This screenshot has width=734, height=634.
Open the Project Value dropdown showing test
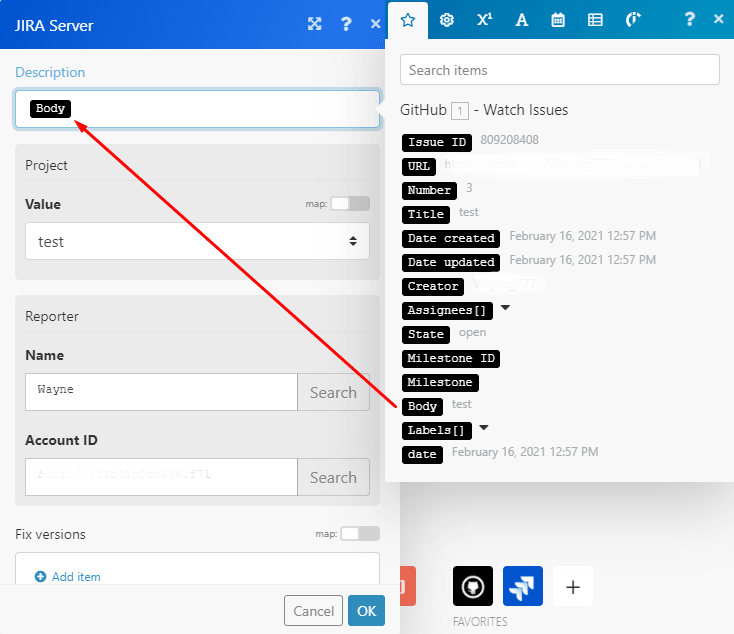(197, 241)
